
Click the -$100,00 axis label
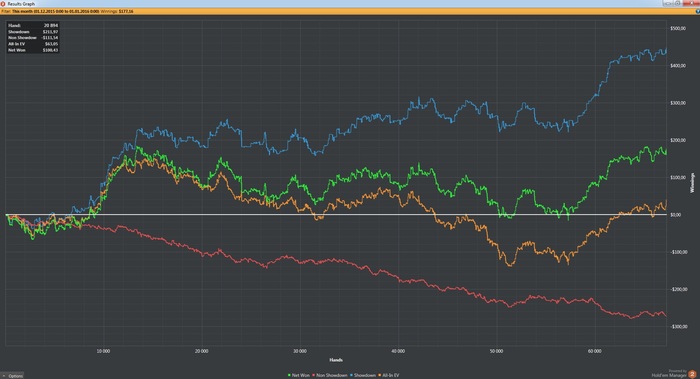coord(679,252)
